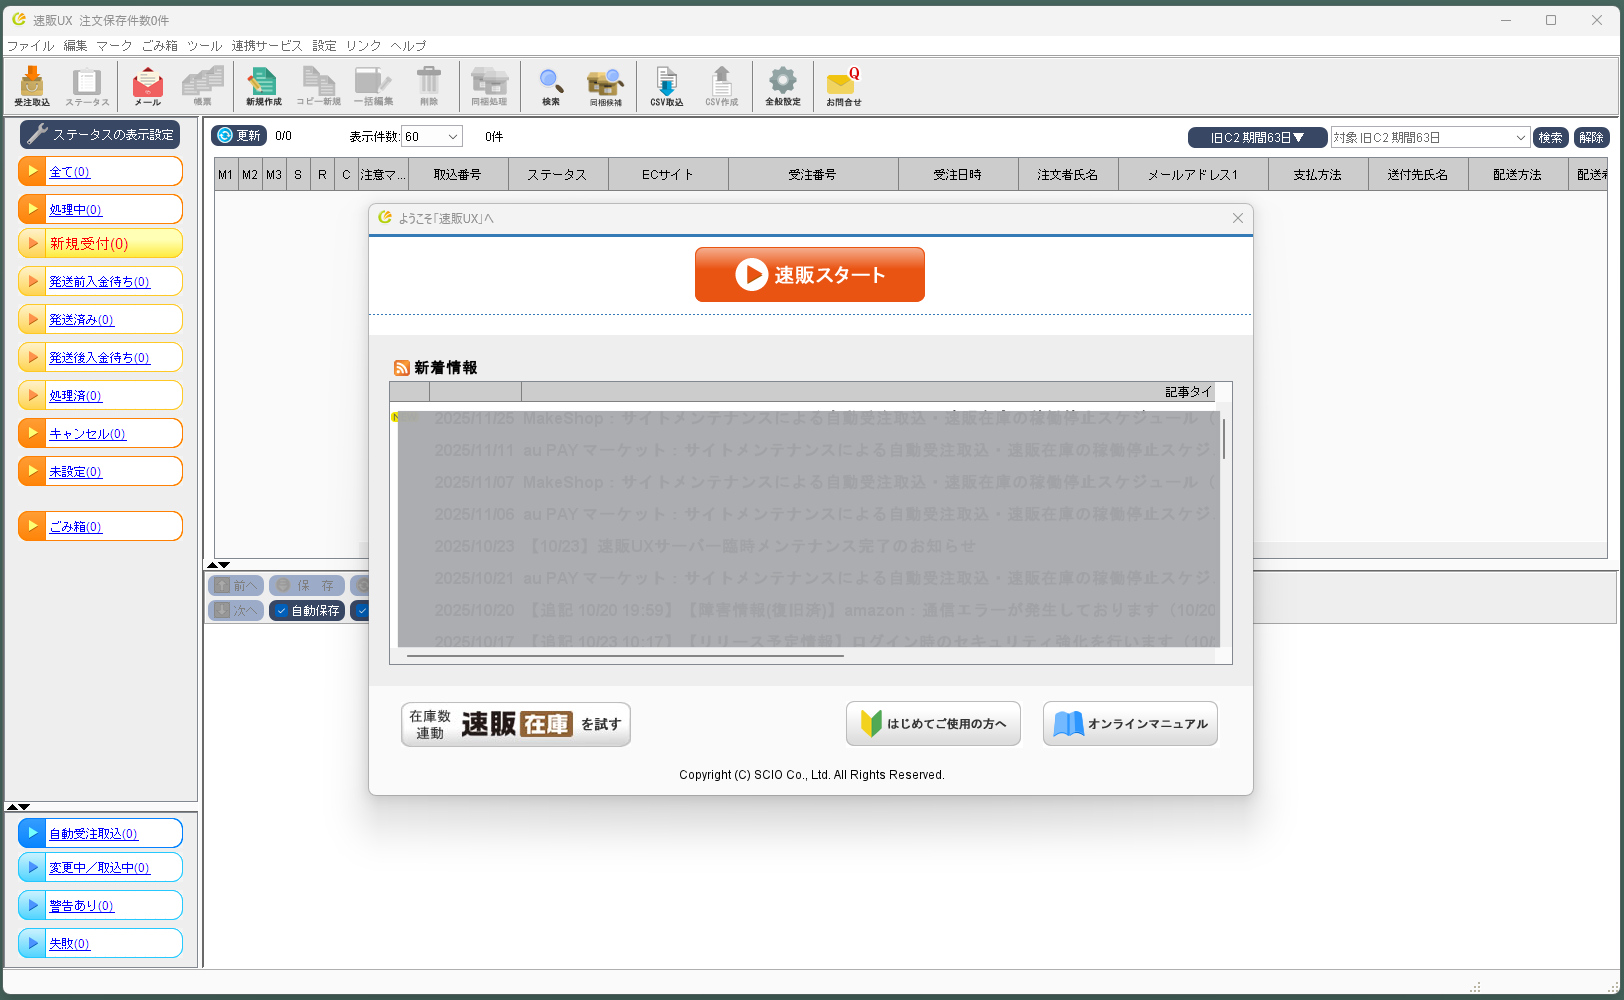Open the メール mail toolbar icon
Image resolution: width=1624 pixels, height=1000 pixels.
(148, 86)
